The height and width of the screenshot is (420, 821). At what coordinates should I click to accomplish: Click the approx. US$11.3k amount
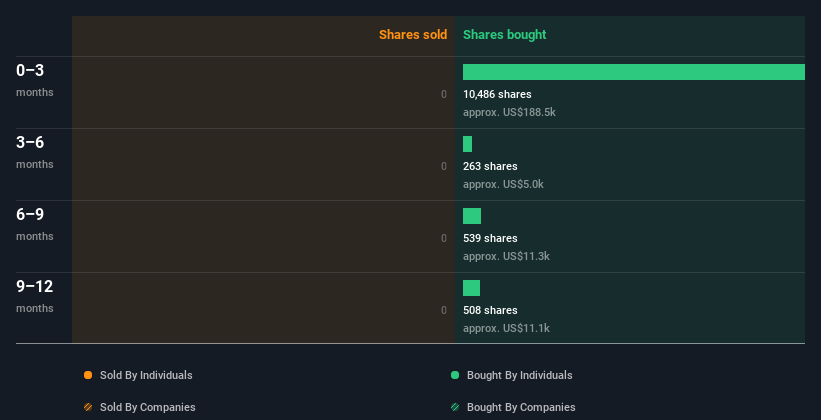point(506,257)
